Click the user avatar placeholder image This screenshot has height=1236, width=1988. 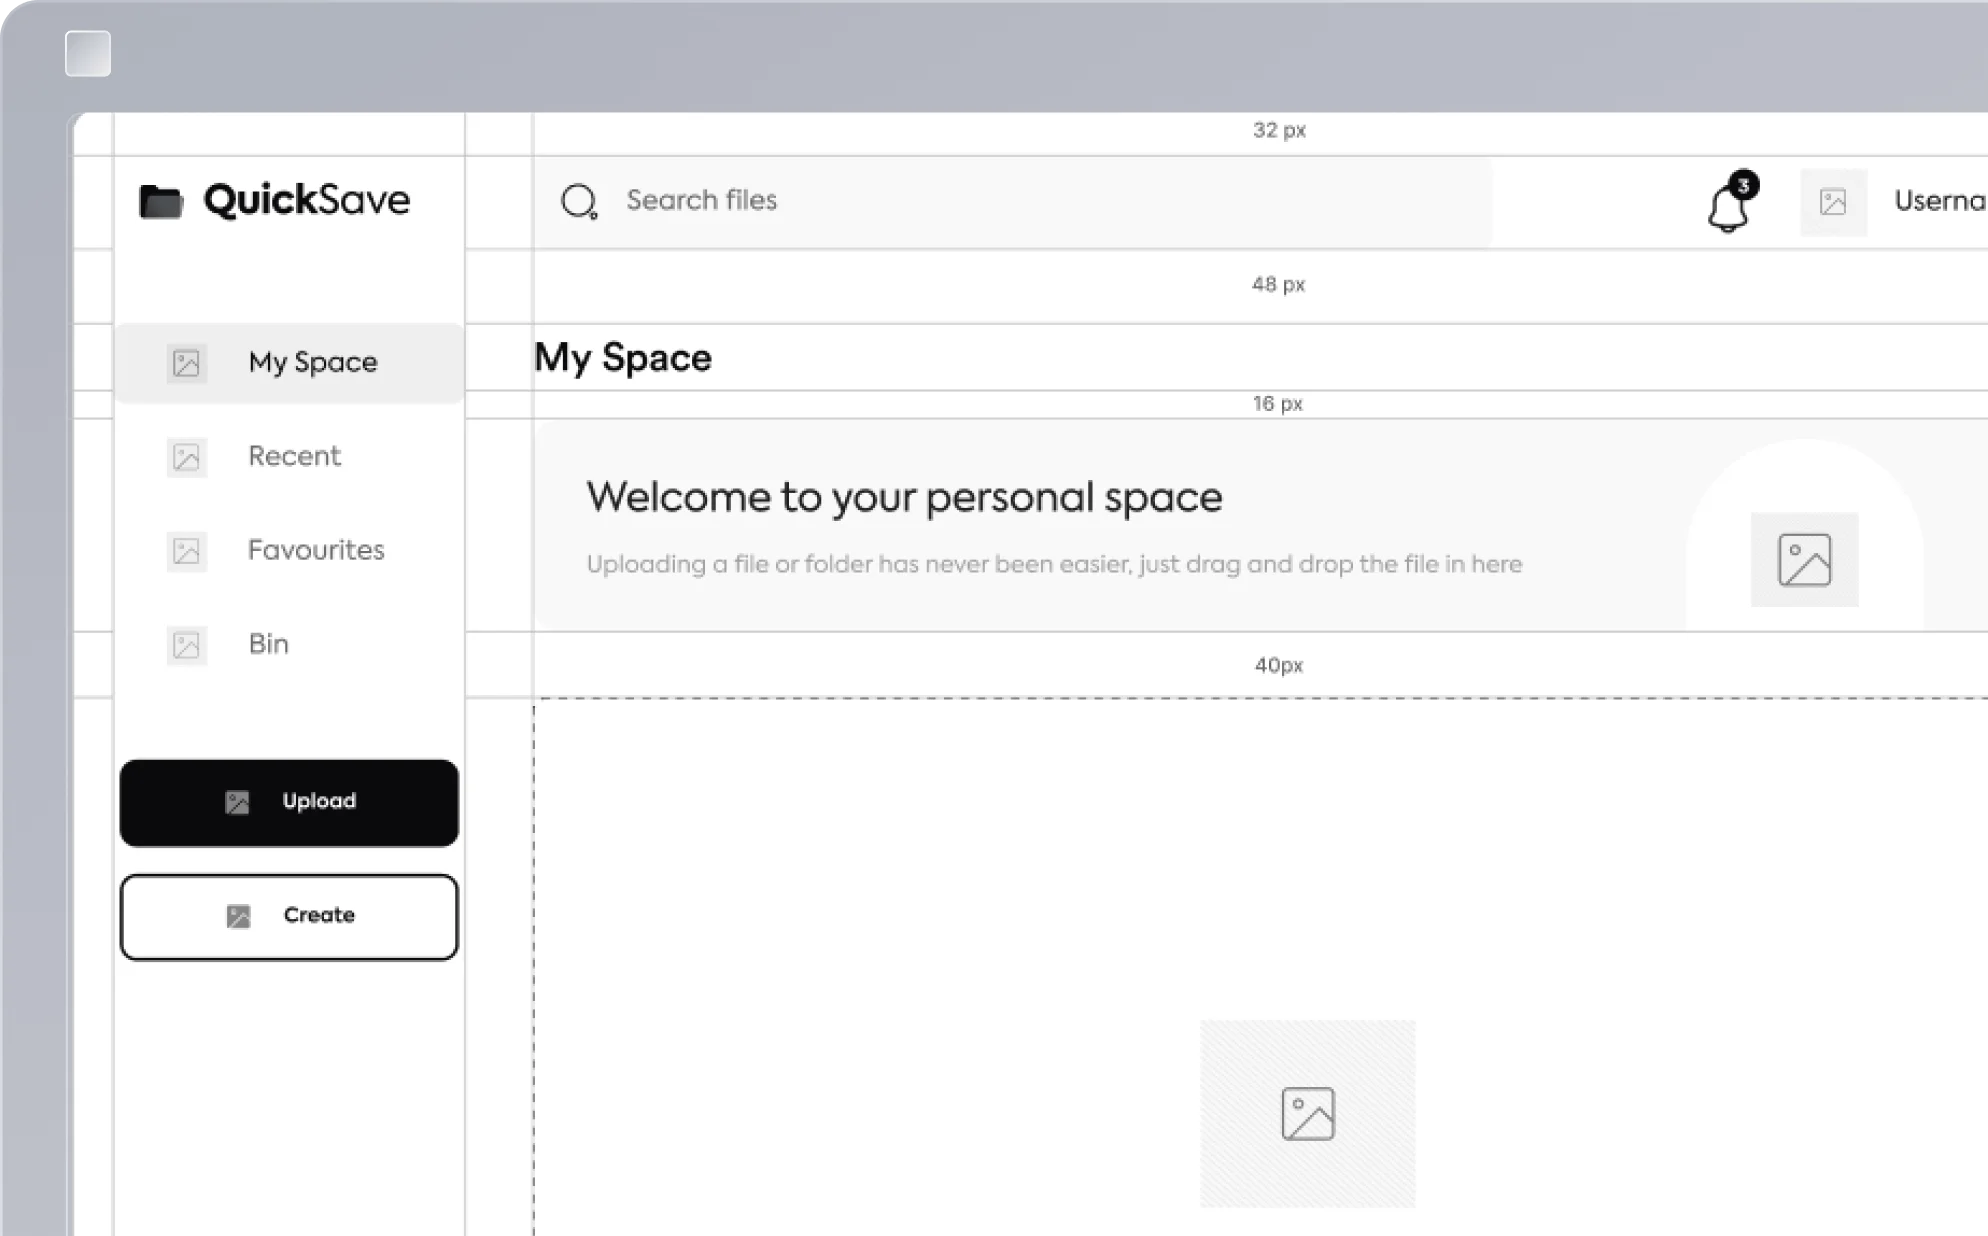click(1833, 202)
